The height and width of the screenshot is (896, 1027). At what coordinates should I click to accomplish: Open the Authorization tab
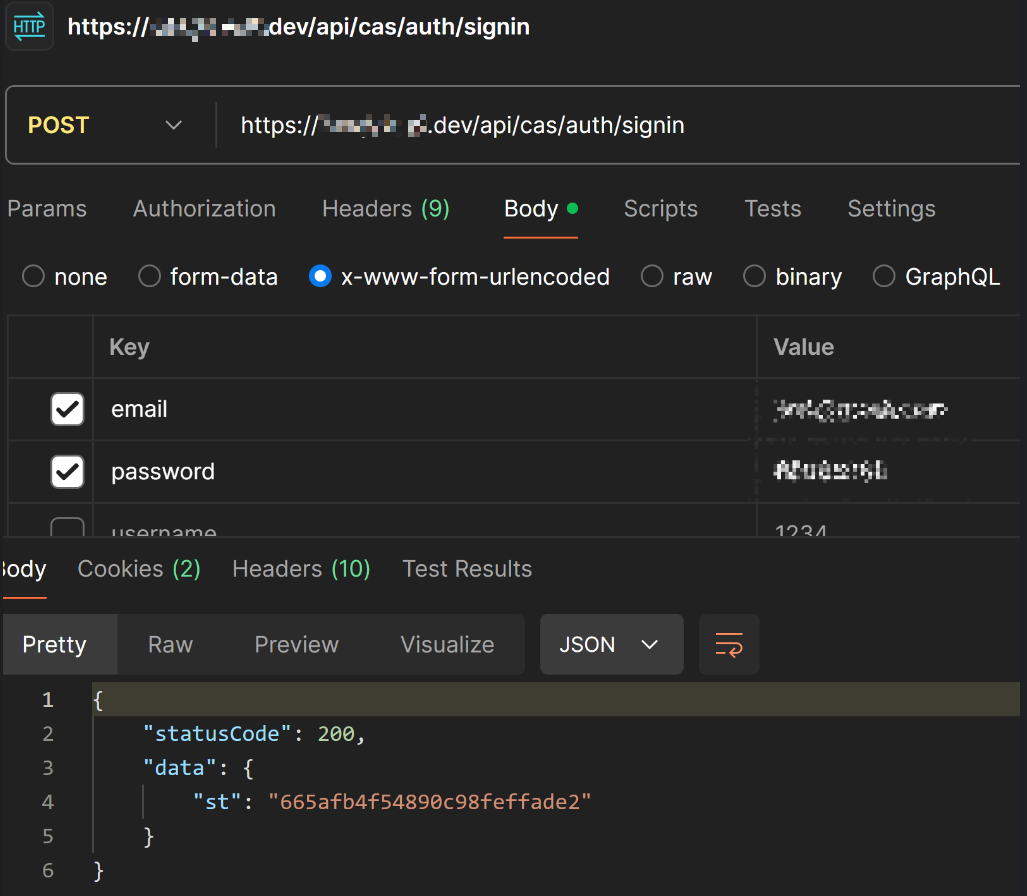pos(204,209)
